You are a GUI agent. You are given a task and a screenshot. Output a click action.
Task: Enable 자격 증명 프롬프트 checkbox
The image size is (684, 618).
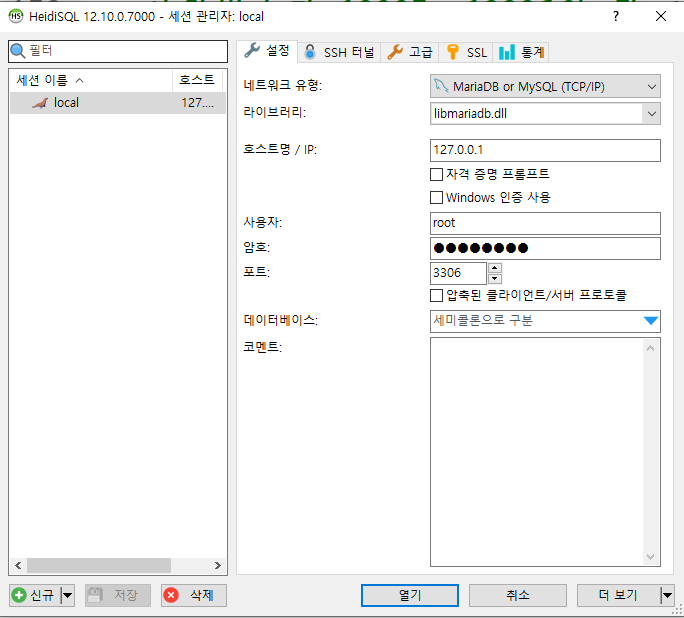coord(436,174)
